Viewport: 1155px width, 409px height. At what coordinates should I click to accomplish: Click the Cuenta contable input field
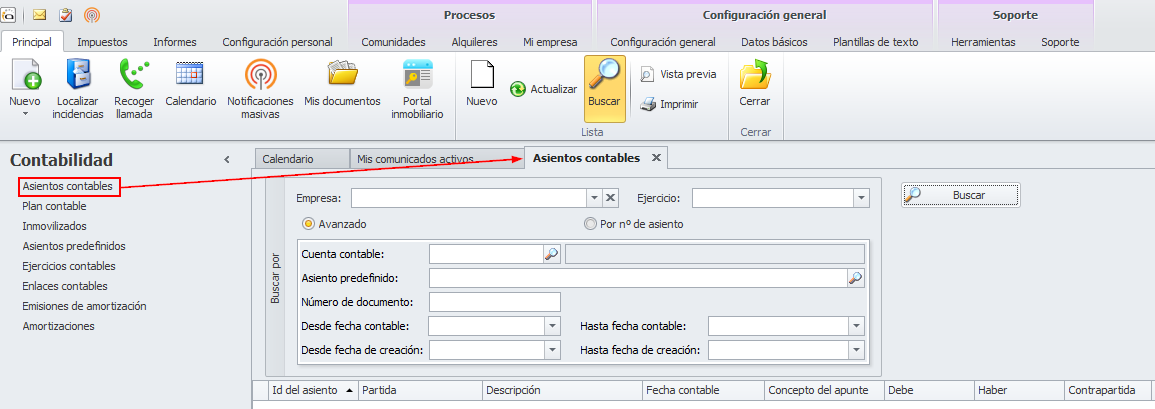pyautogui.click(x=487, y=254)
